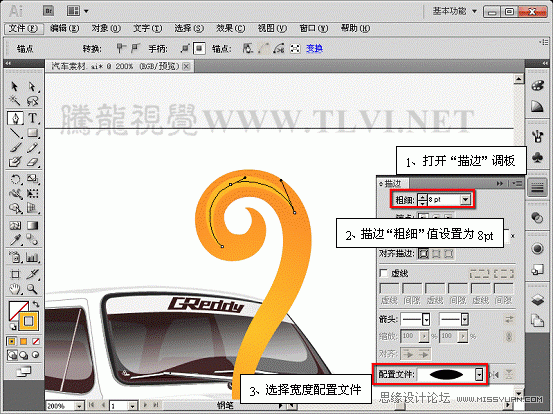553x414 pixels.
Task: Pick the Gradient tool
Action: pos(32,225)
